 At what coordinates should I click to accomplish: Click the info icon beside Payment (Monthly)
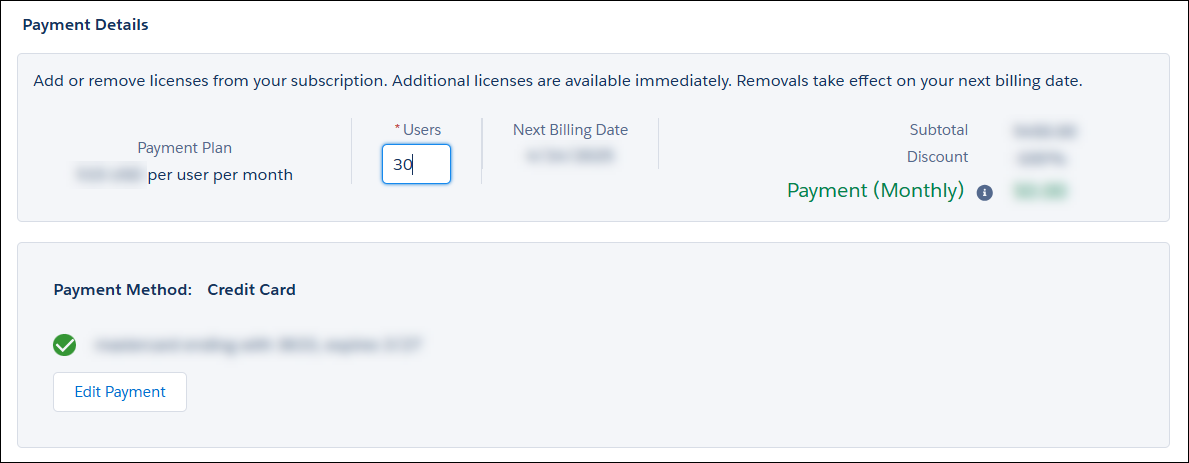coord(984,192)
